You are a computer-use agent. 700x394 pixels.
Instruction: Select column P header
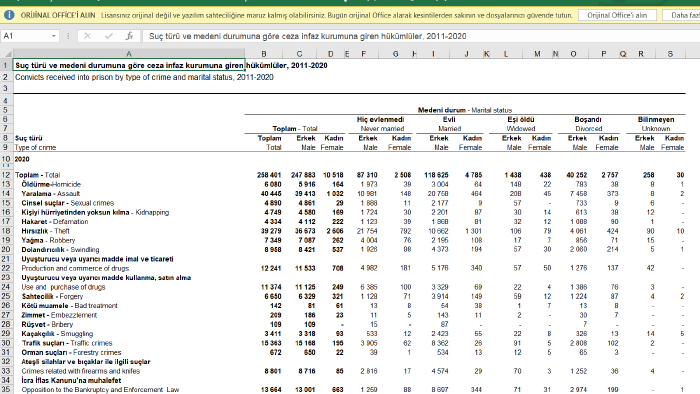(x=604, y=54)
